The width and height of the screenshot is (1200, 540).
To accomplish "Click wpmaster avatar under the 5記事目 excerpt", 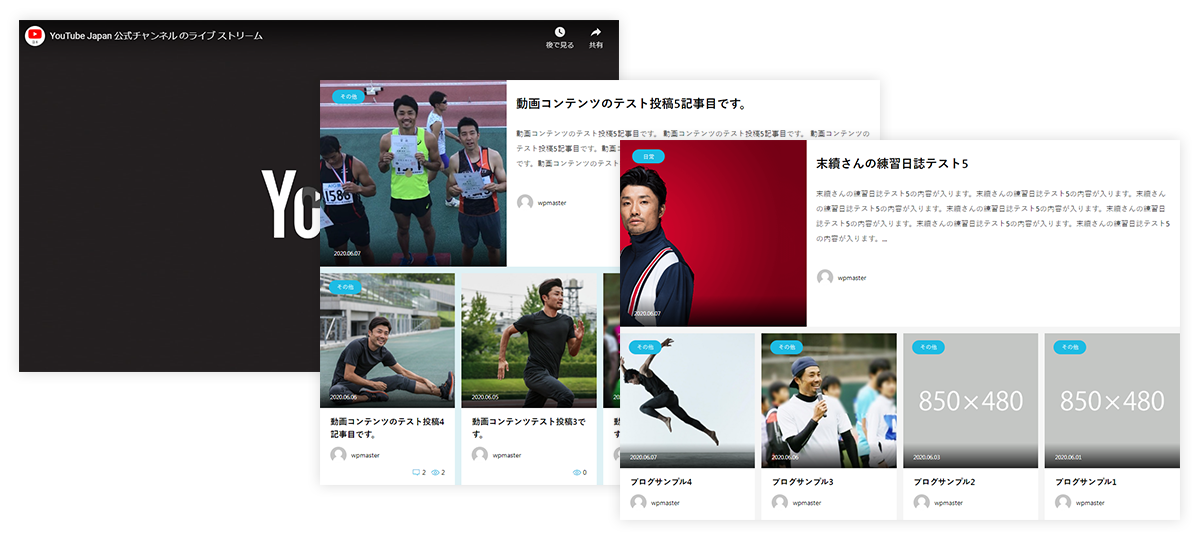I will coord(525,202).
